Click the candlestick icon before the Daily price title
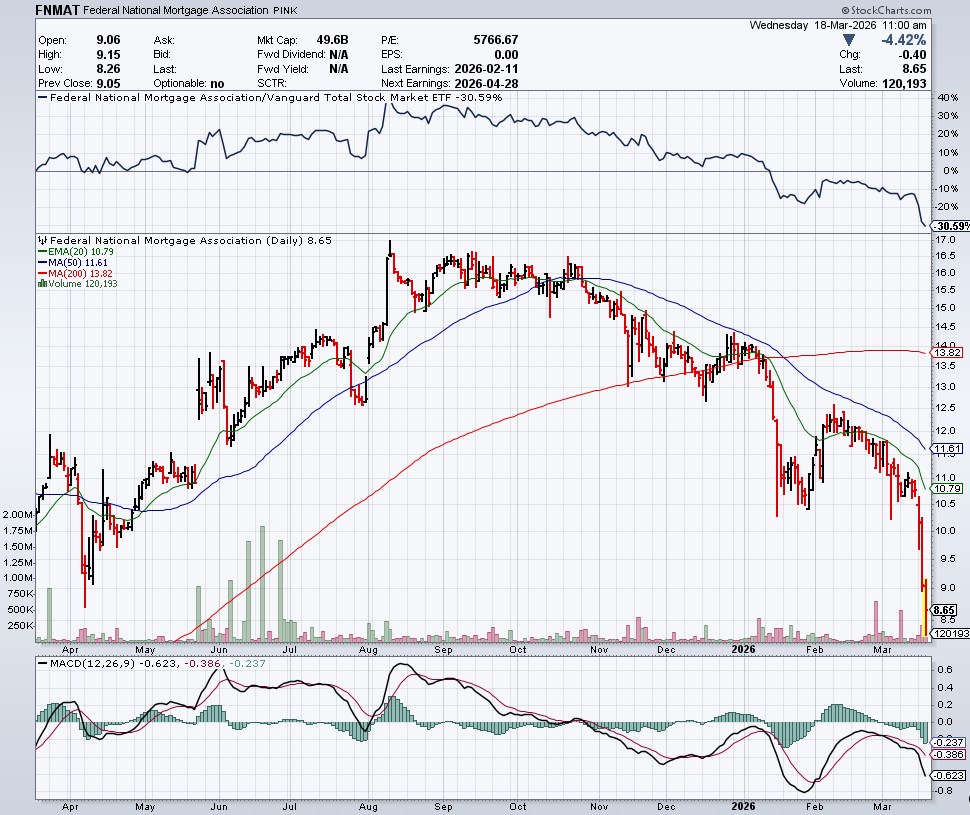Image resolution: width=970 pixels, height=815 pixels. [41, 241]
